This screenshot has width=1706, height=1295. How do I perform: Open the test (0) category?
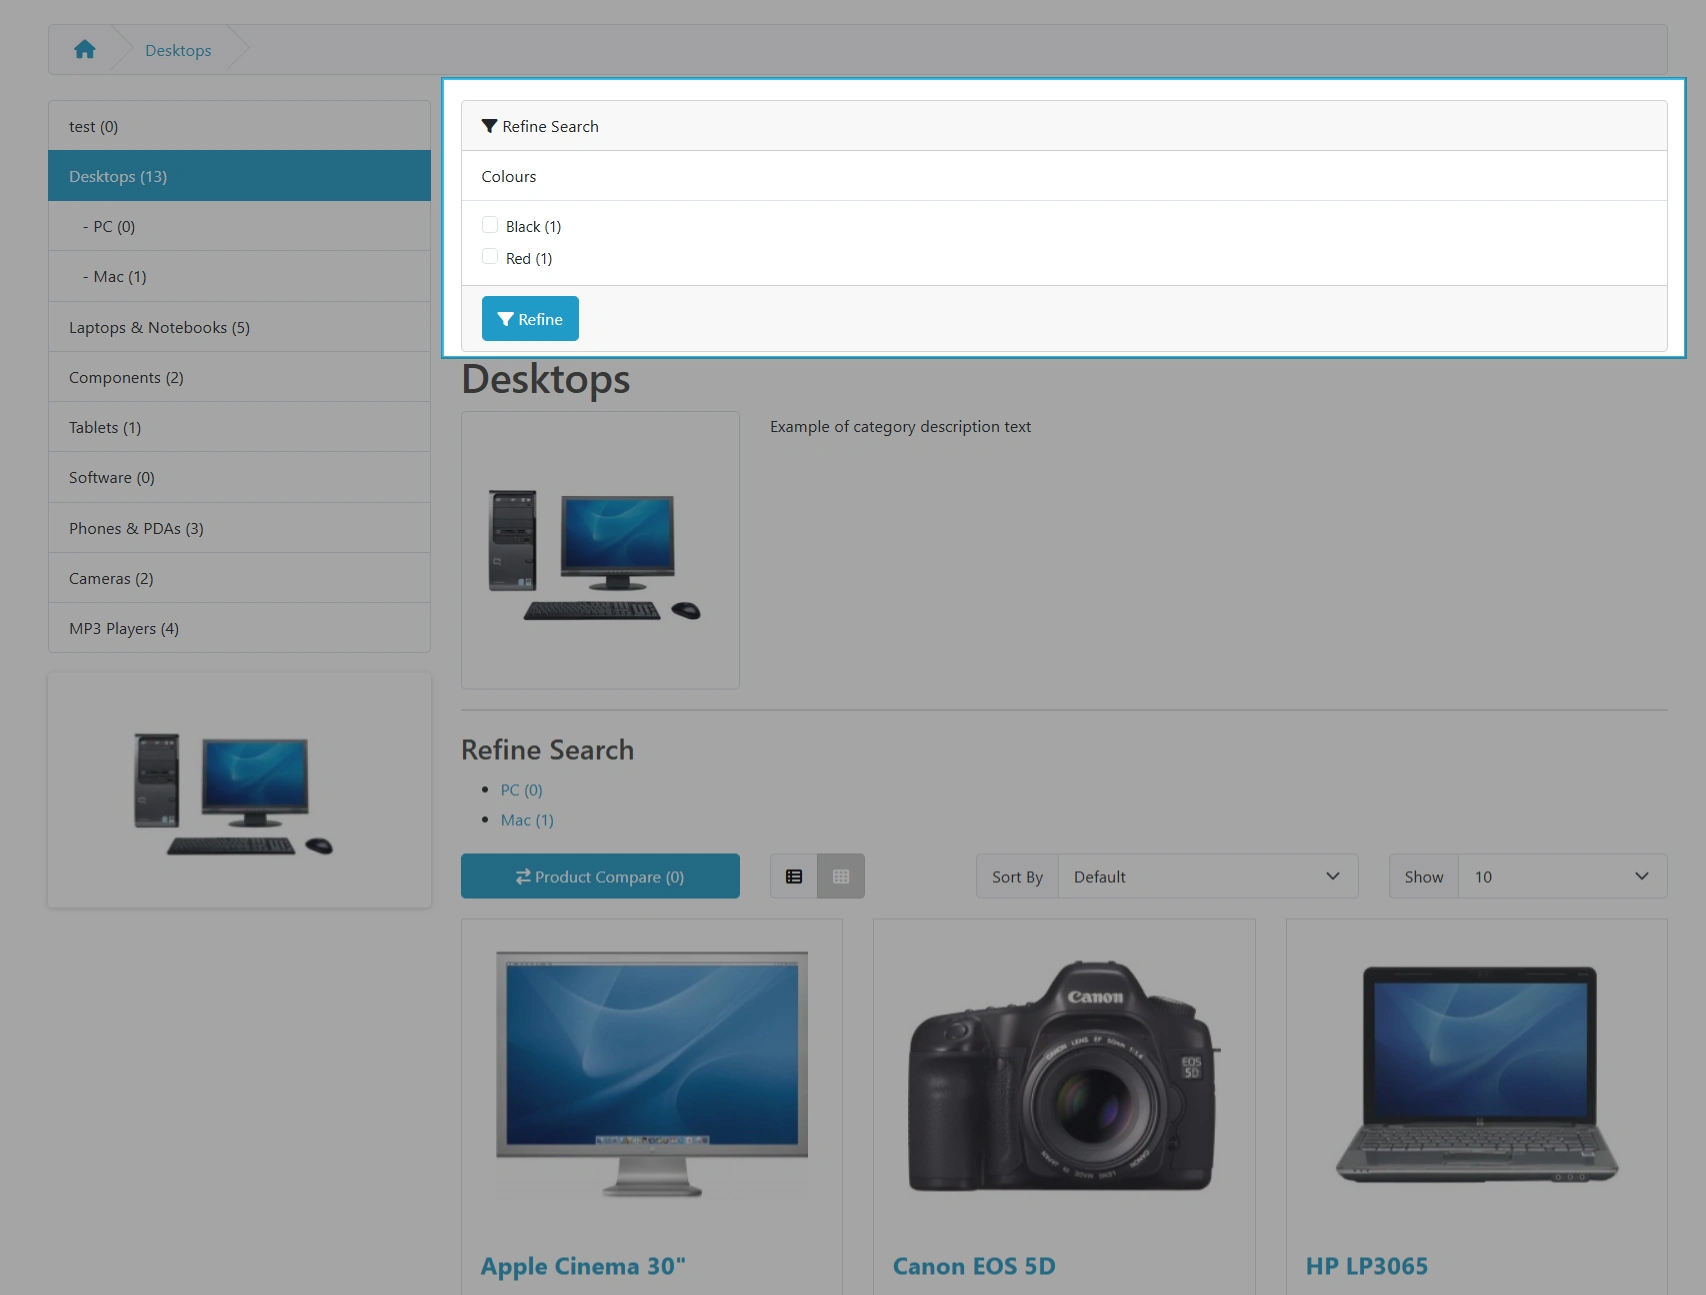point(239,126)
